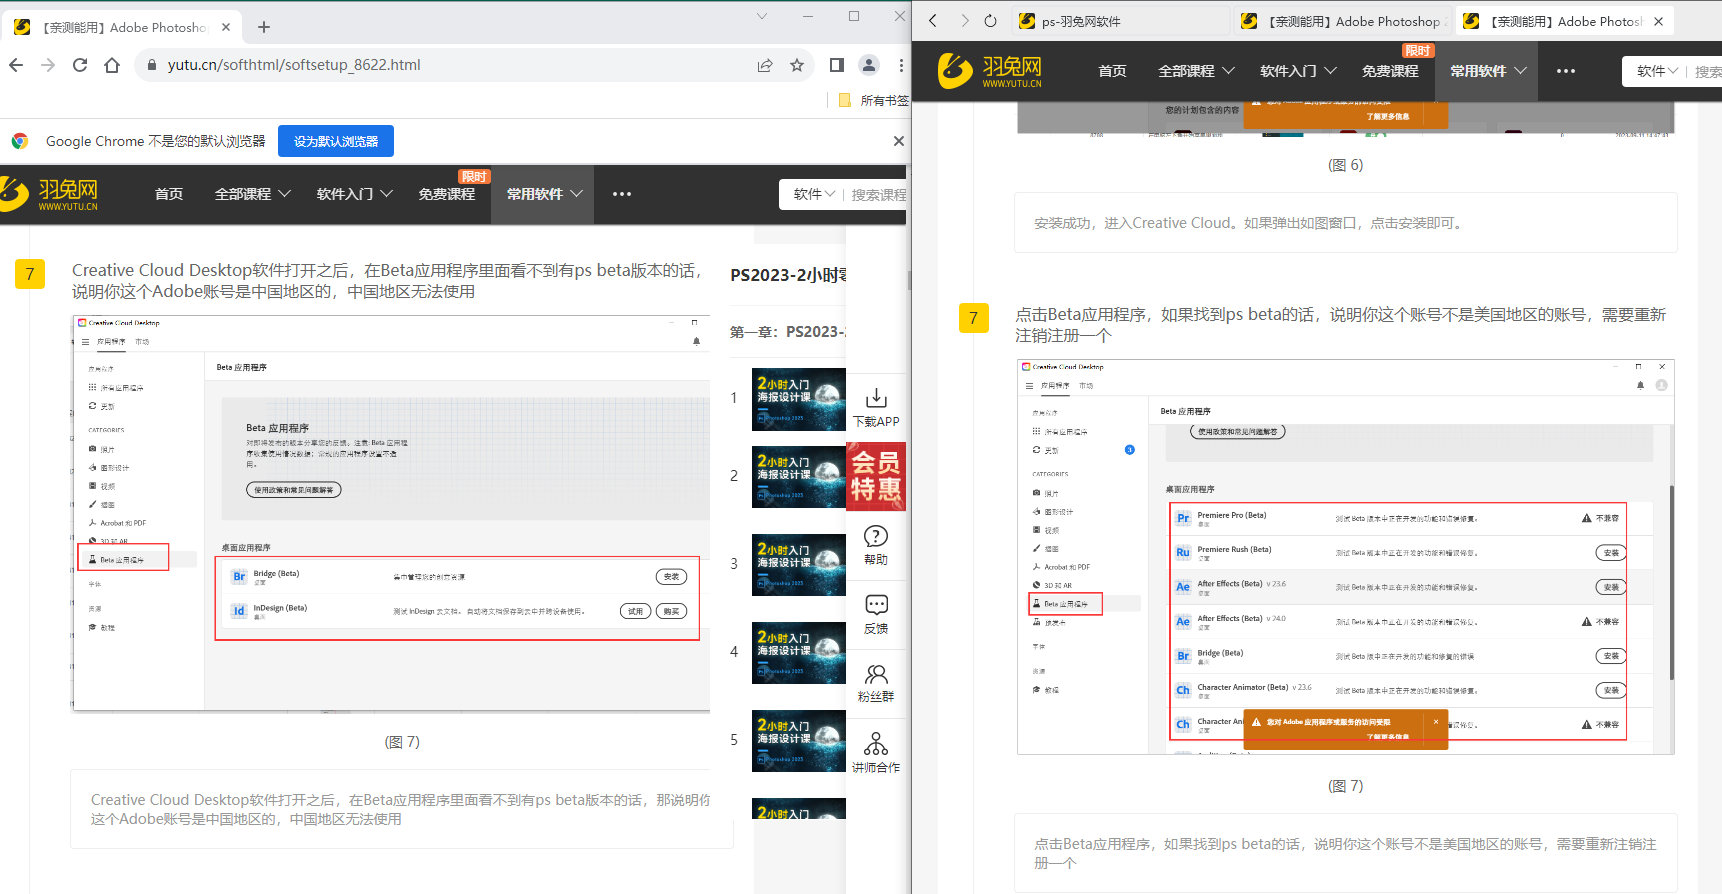Expand 常用软件 menu in left window
1722x894 pixels.
tap(544, 194)
